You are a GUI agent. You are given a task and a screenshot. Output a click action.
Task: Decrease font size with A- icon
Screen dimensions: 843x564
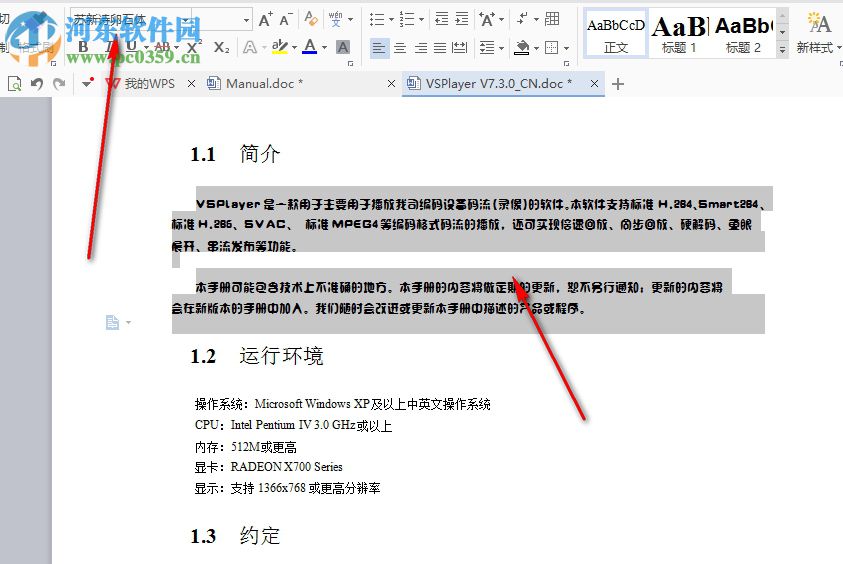[285, 19]
